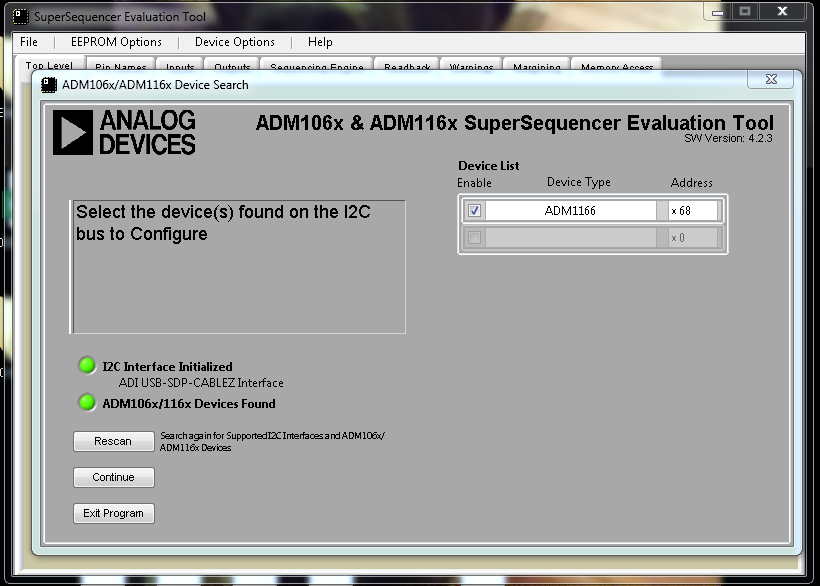
Task: Switch to the Top Level tab
Action: 49,66
